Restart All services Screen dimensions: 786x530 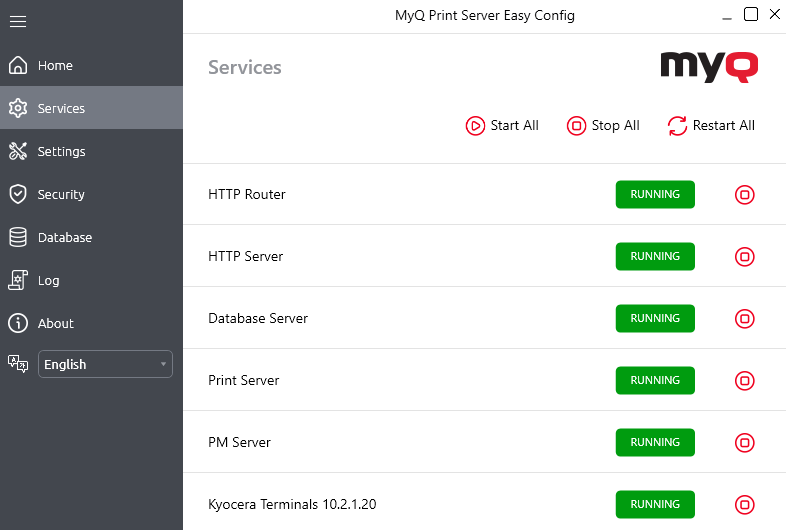point(711,126)
